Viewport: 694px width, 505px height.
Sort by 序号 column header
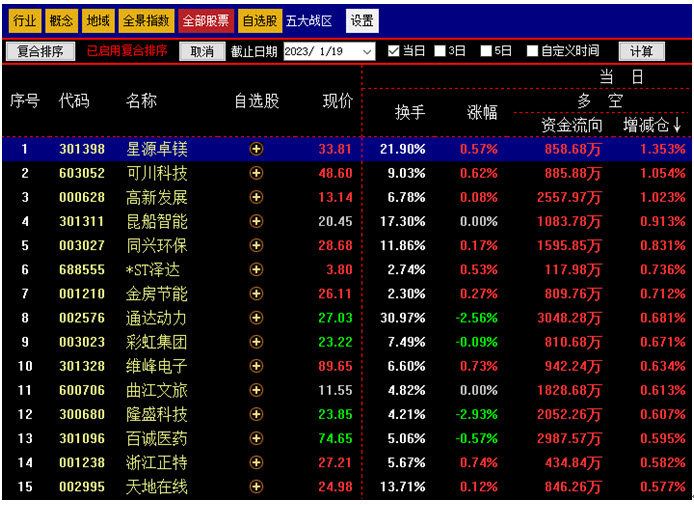click(x=25, y=101)
